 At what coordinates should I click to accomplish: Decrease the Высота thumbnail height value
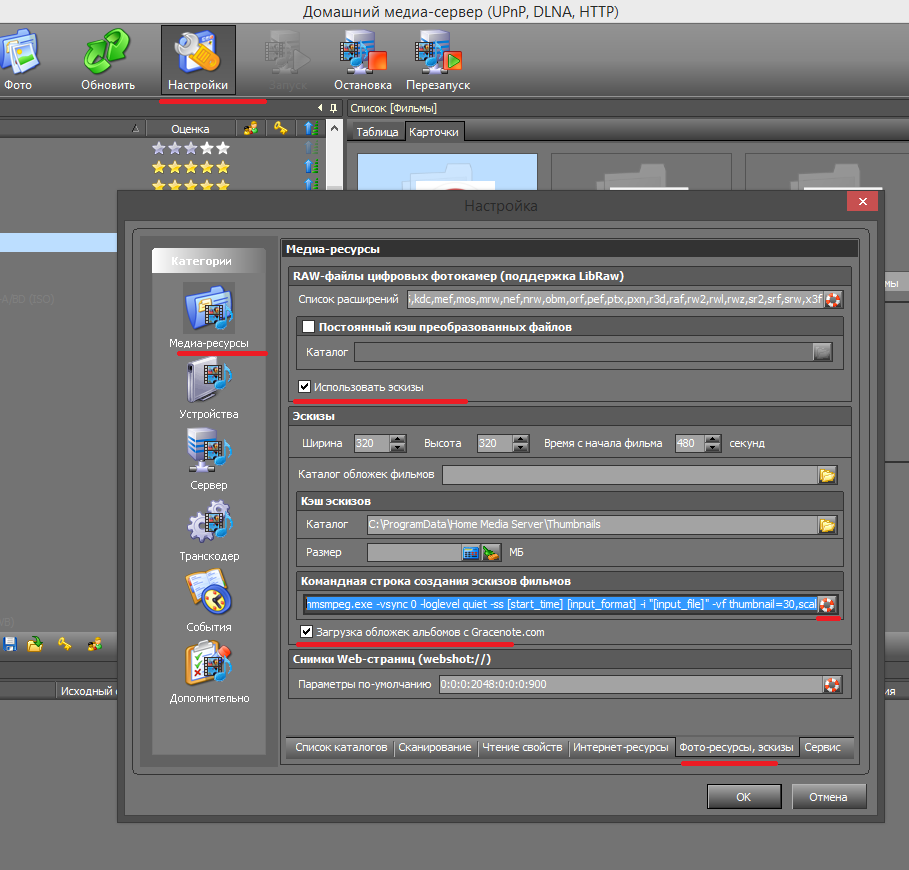coord(516,448)
